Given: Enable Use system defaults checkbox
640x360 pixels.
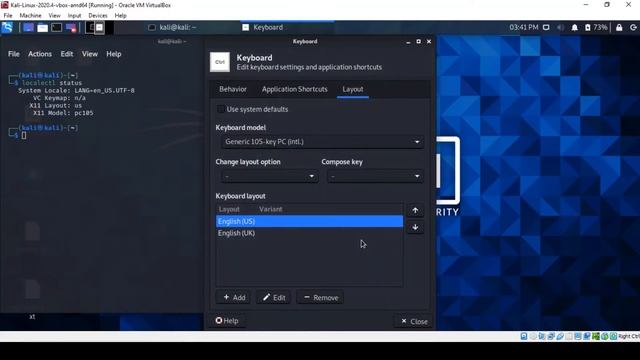Looking at the screenshot, I should 220,109.
